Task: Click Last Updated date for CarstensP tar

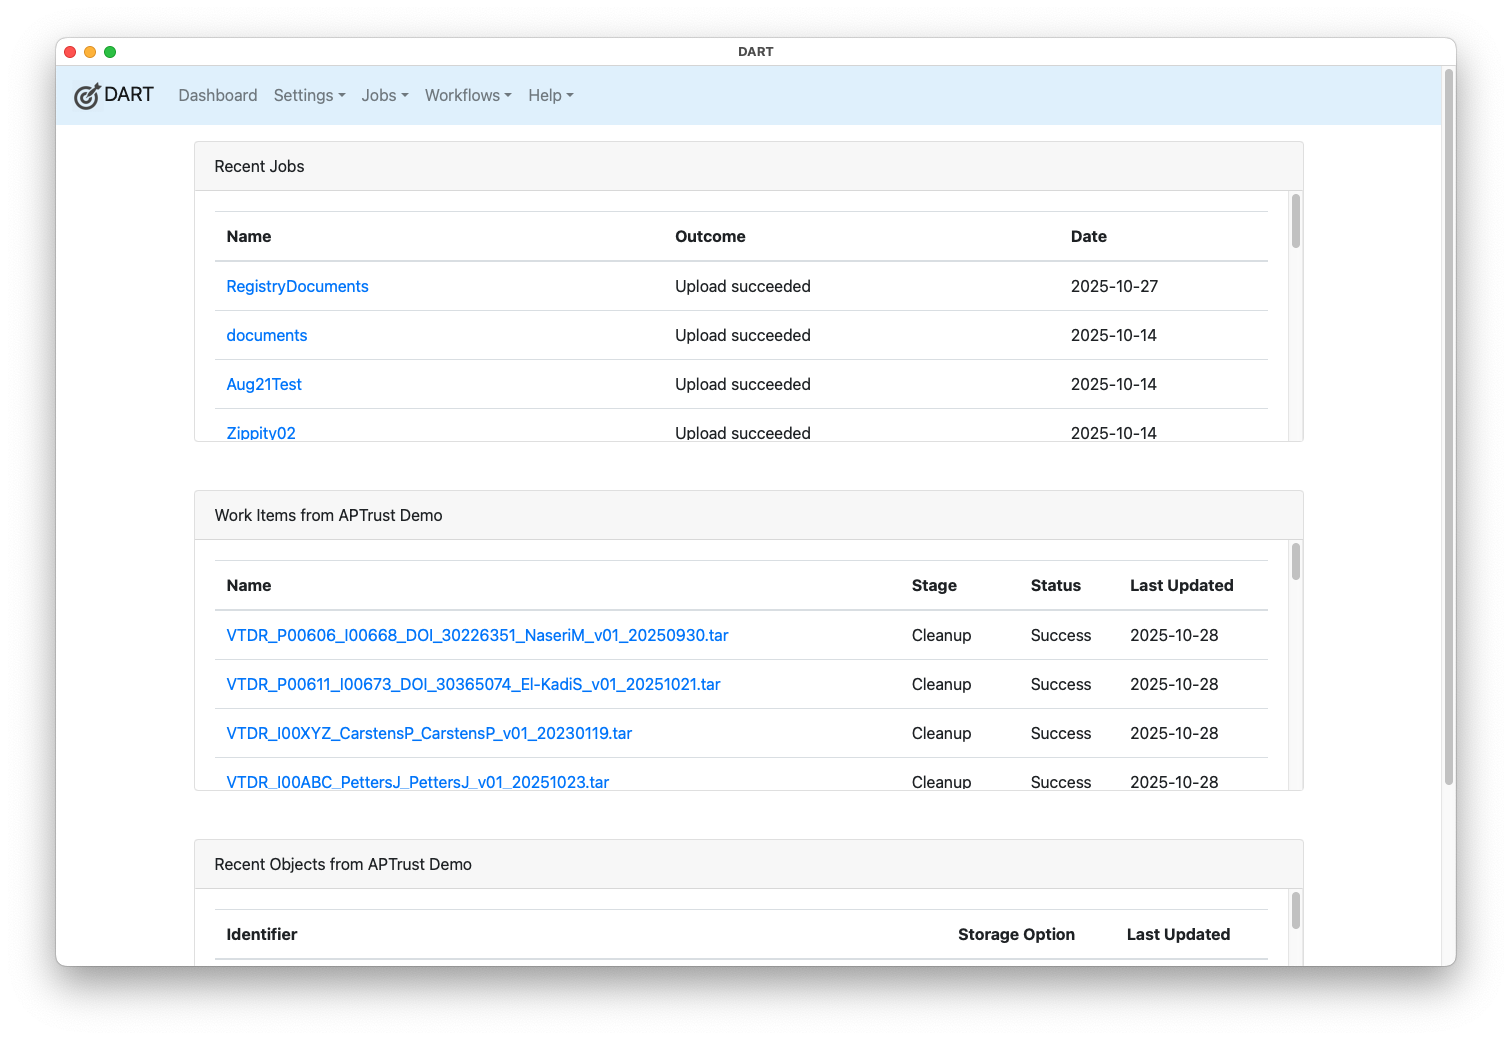Action: point(1174,733)
